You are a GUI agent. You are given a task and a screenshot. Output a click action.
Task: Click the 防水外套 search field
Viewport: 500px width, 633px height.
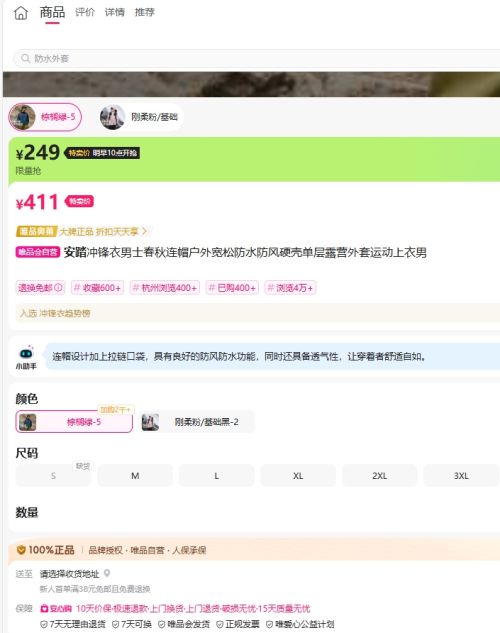[257, 59]
